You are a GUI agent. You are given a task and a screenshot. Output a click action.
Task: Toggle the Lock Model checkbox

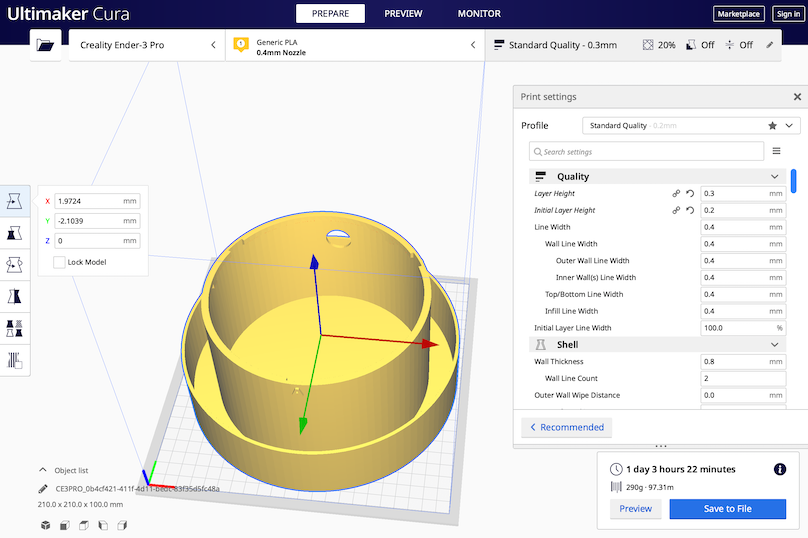point(59,262)
